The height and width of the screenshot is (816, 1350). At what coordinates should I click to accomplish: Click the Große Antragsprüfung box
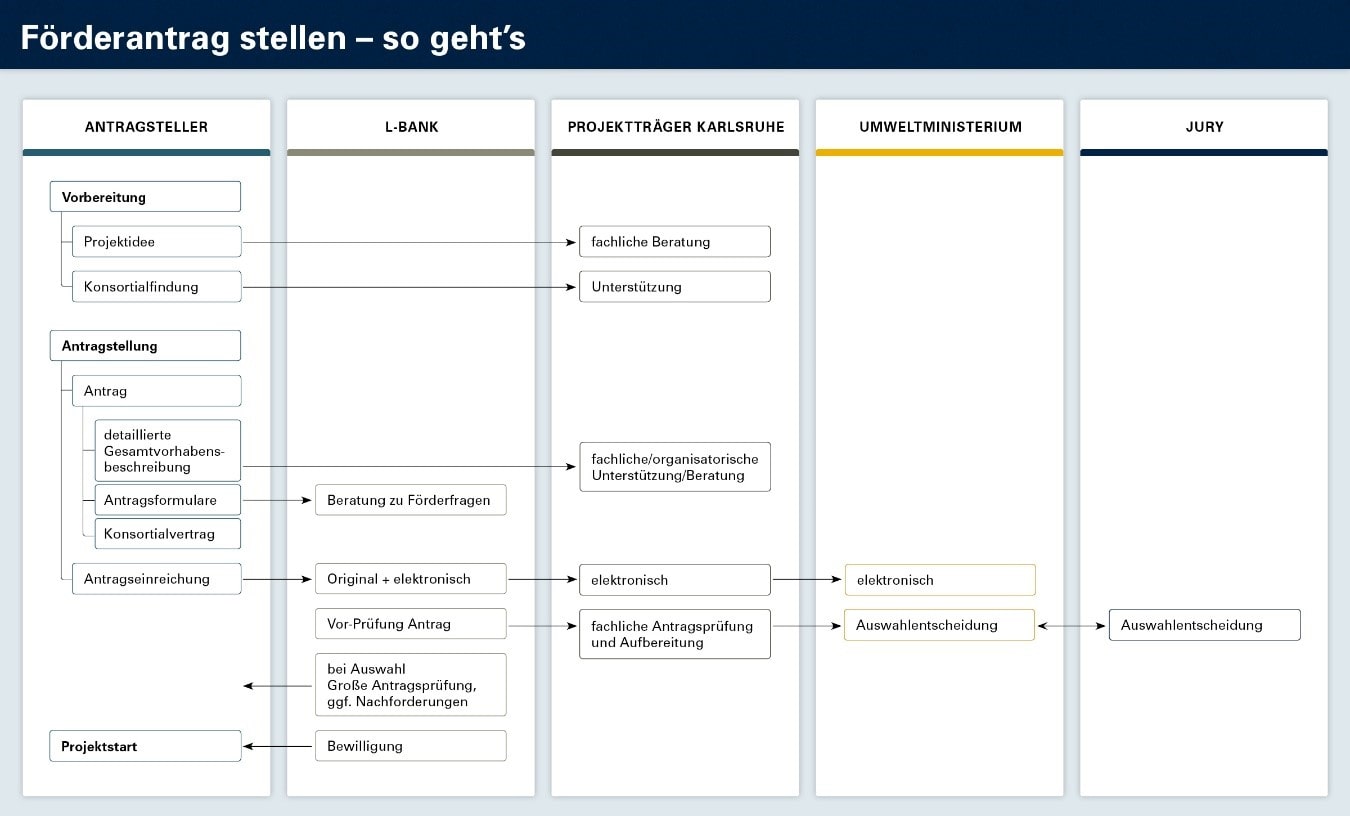410,685
